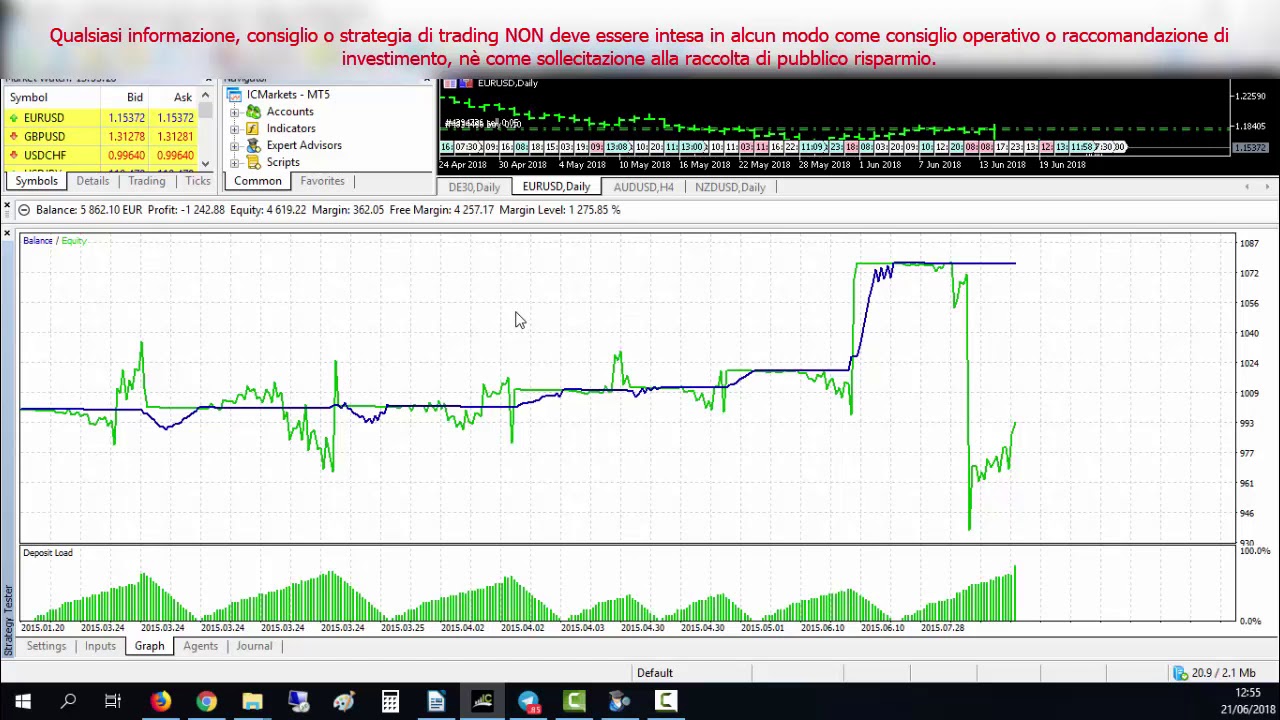Image resolution: width=1280 pixels, height=720 pixels.
Task: Click the Equity legend label
Action: 74,241
